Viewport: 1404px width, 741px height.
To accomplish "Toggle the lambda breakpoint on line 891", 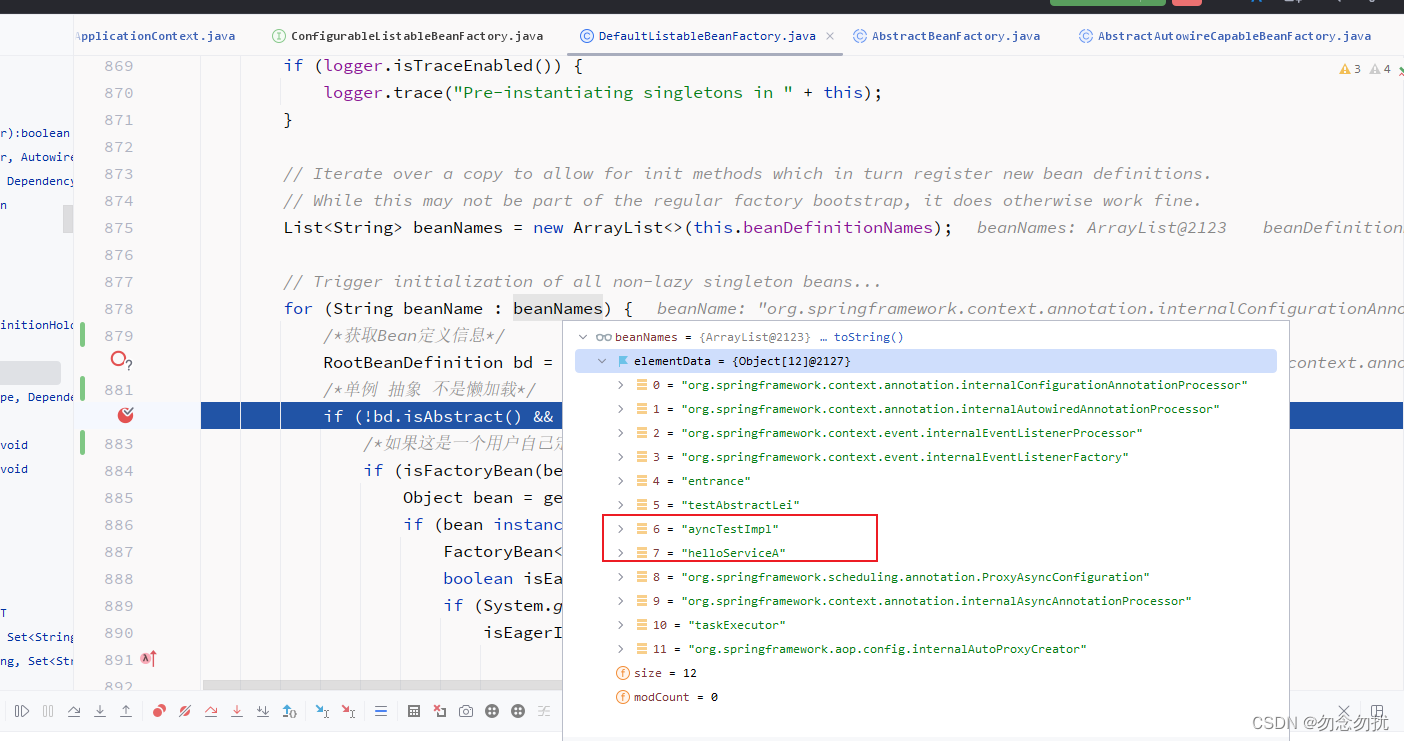I will (148, 659).
